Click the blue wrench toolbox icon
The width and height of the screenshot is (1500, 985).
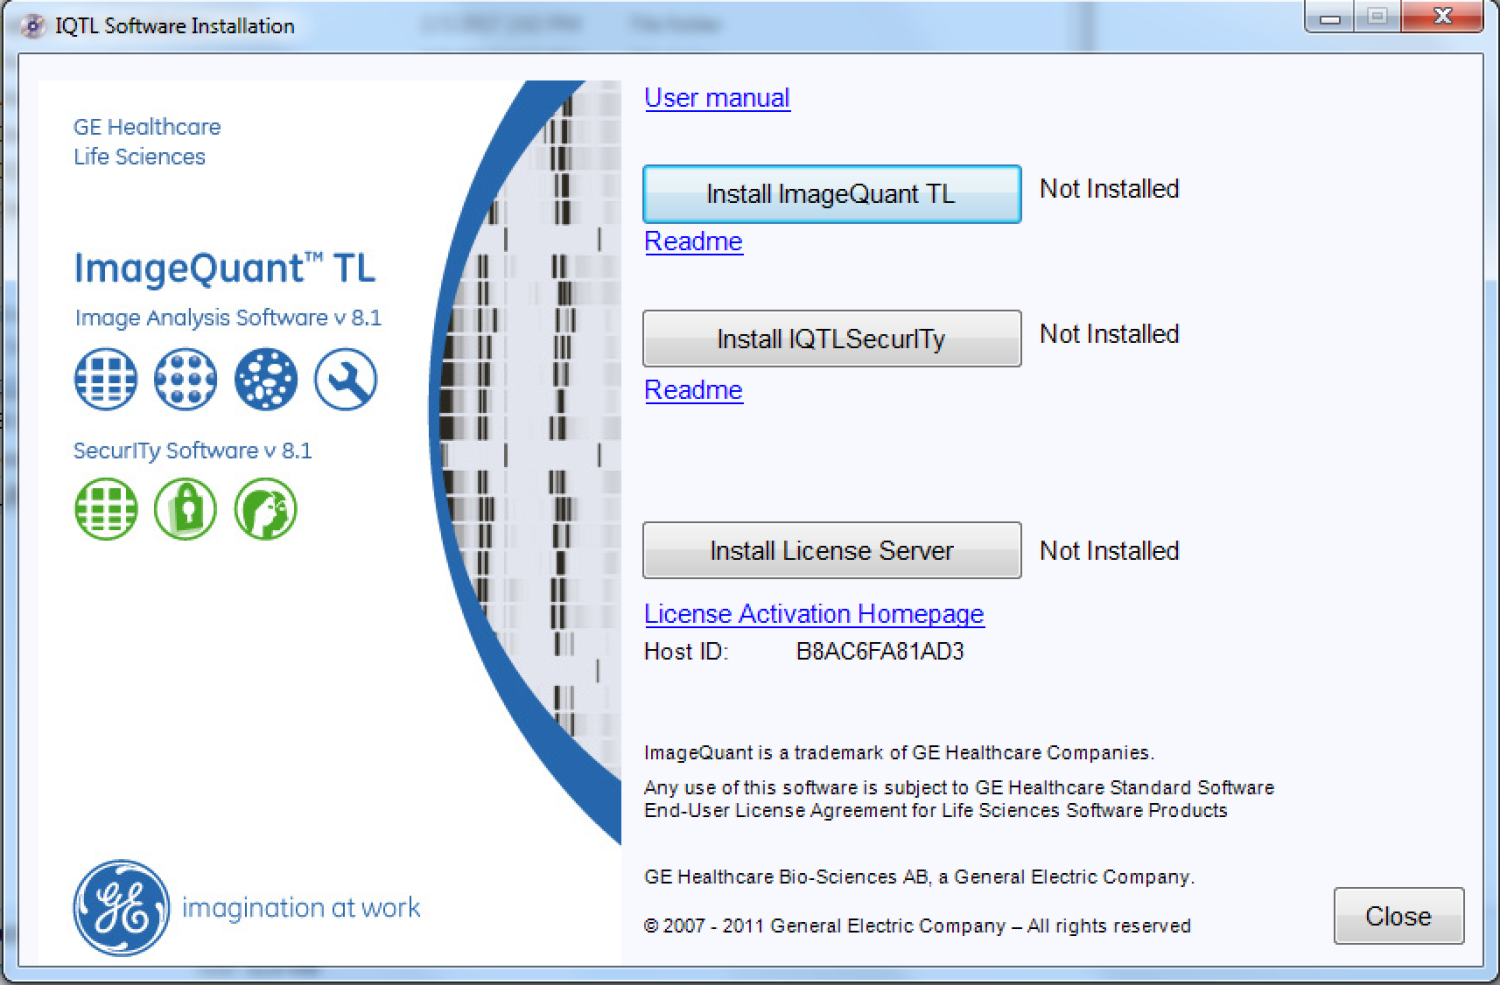pyautogui.click(x=346, y=379)
